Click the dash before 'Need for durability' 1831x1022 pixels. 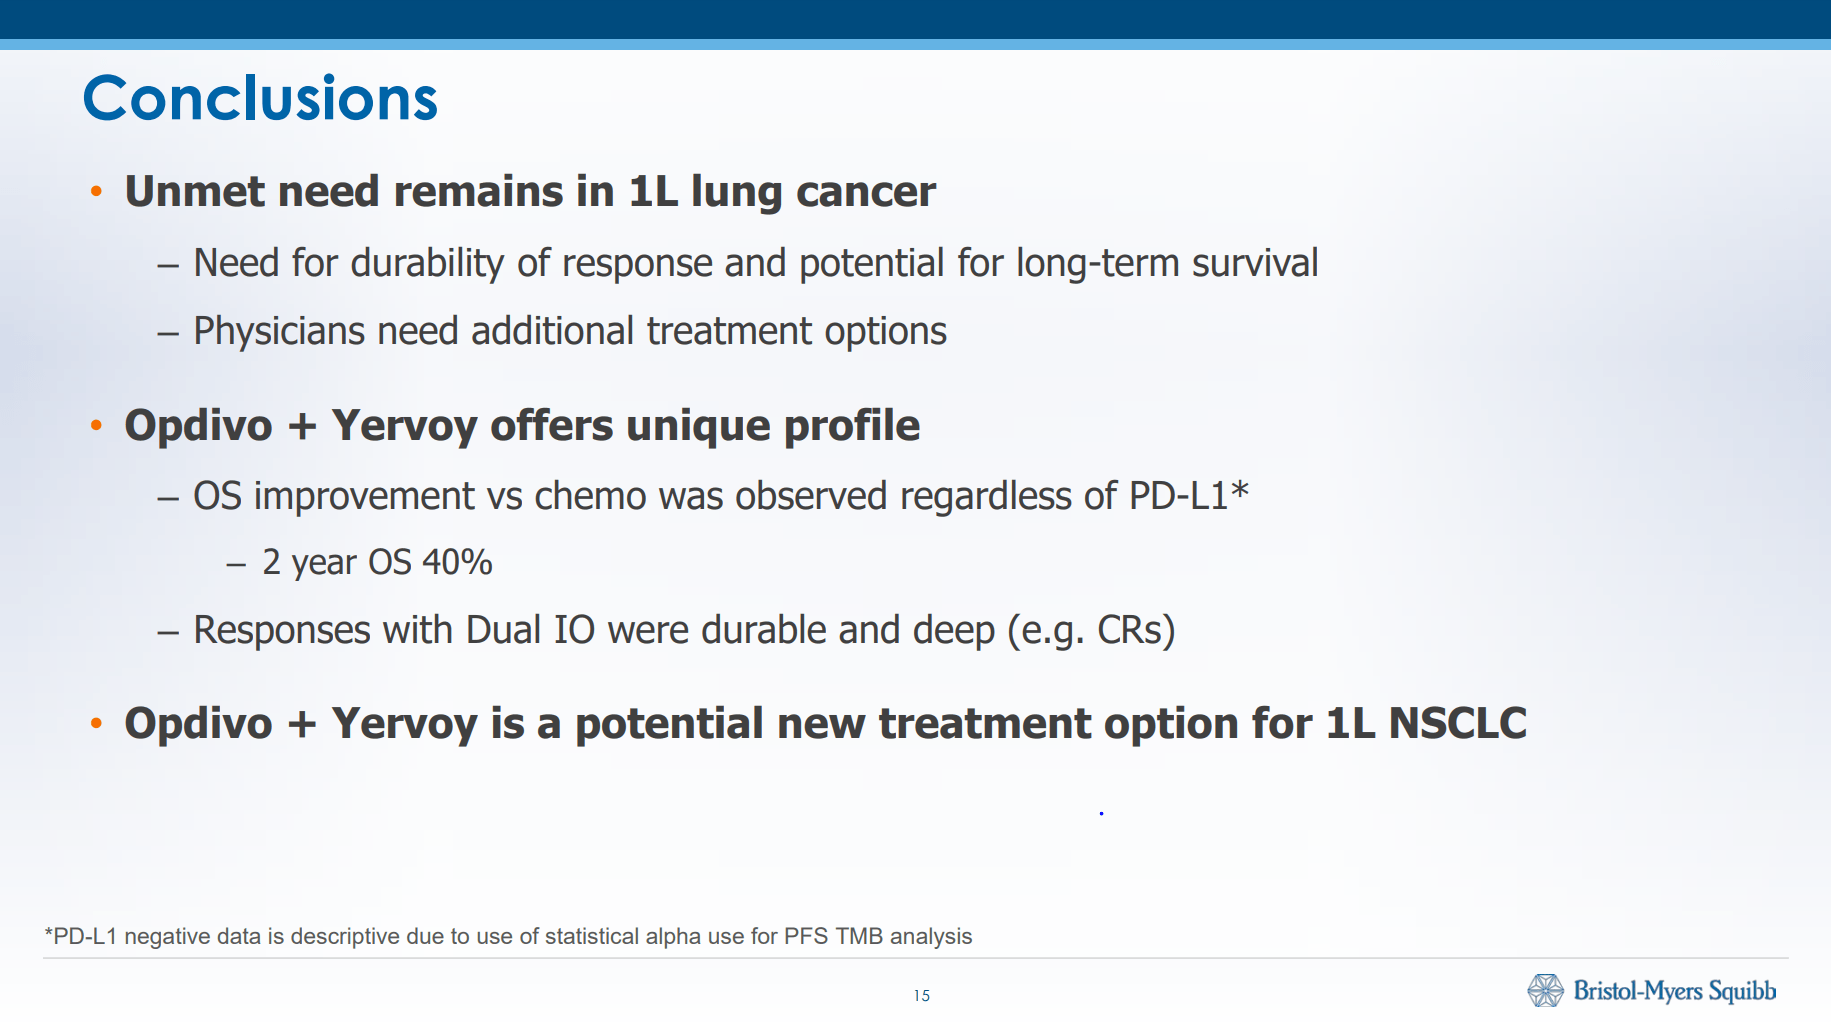click(168, 266)
